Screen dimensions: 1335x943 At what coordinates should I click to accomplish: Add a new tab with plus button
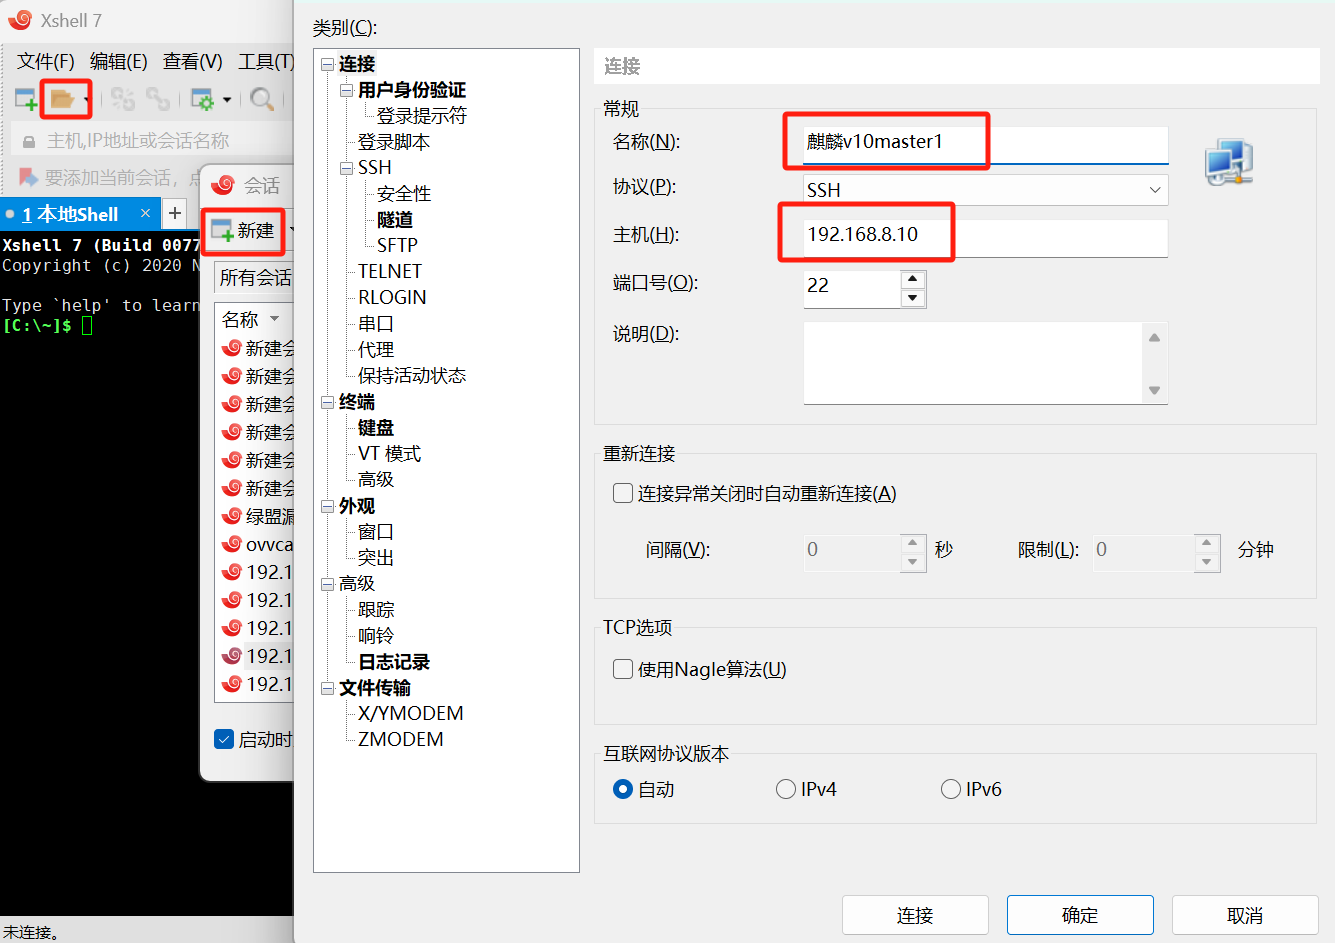point(175,213)
